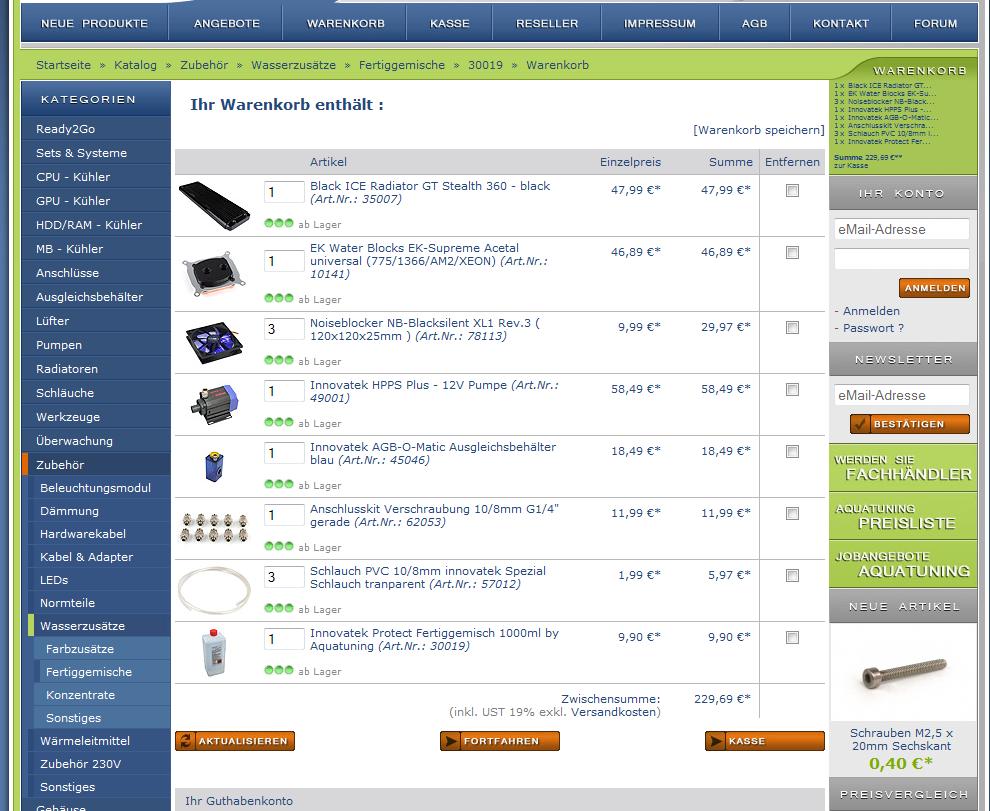Tick remove checkbox for EK Supreme Acetal
Image resolution: width=990 pixels, height=811 pixels.
coord(792,252)
